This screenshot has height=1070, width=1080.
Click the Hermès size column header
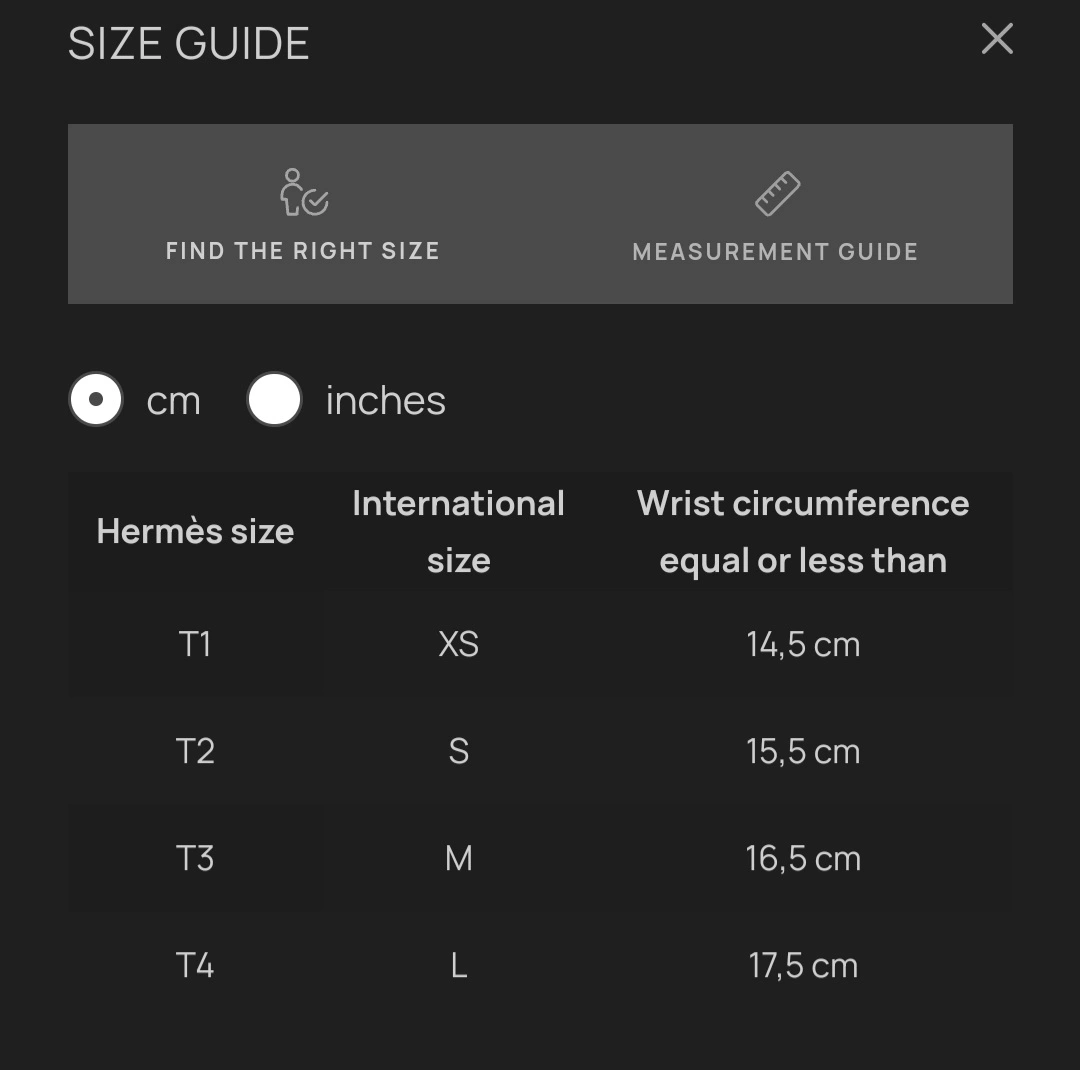pyautogui.click(x=195, y=532)
